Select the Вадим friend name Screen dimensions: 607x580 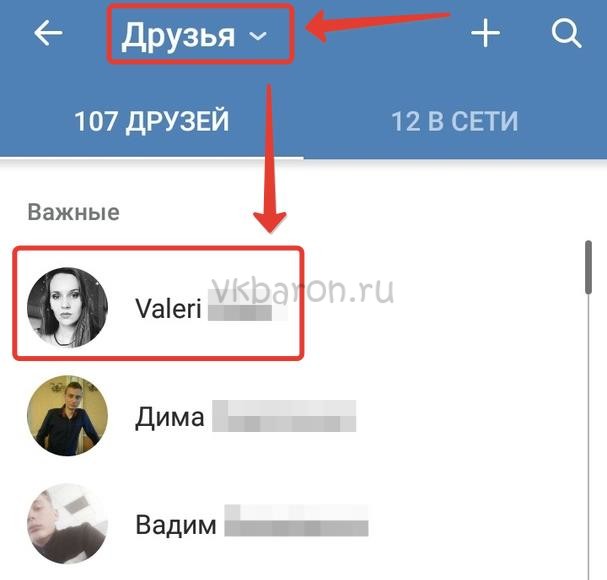(176, 525)
